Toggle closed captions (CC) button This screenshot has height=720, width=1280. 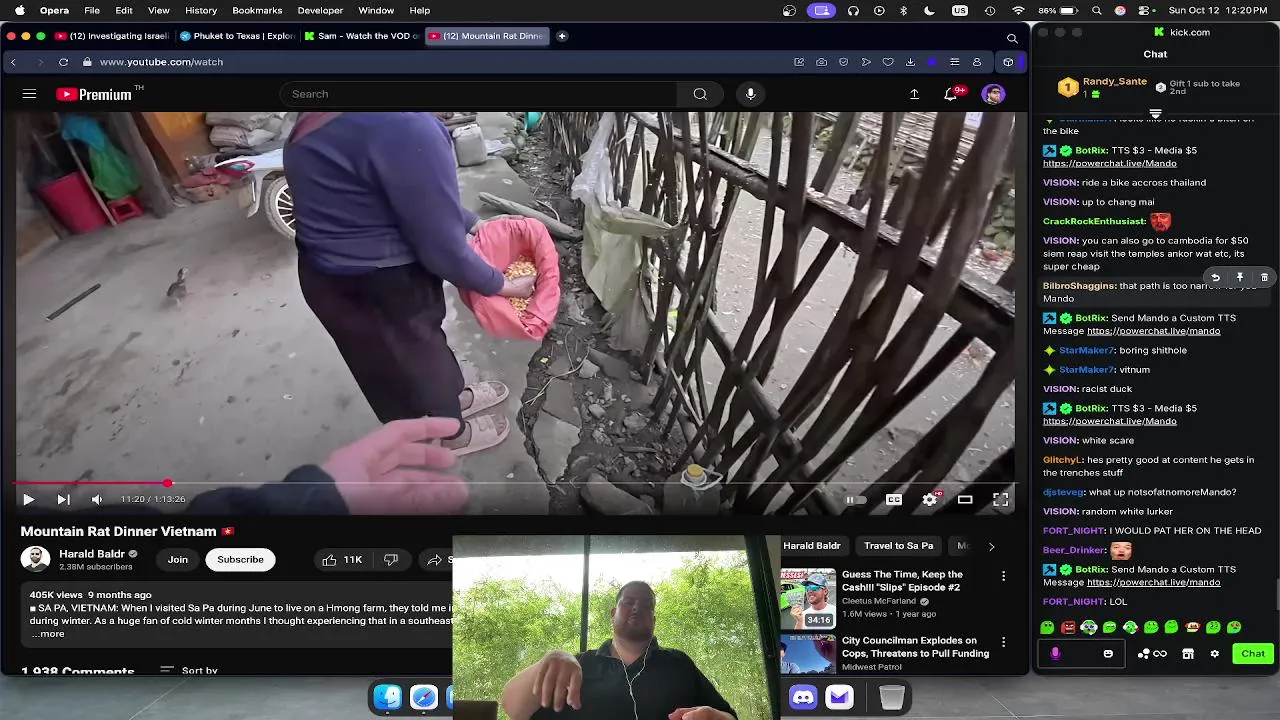click(894, 500)
